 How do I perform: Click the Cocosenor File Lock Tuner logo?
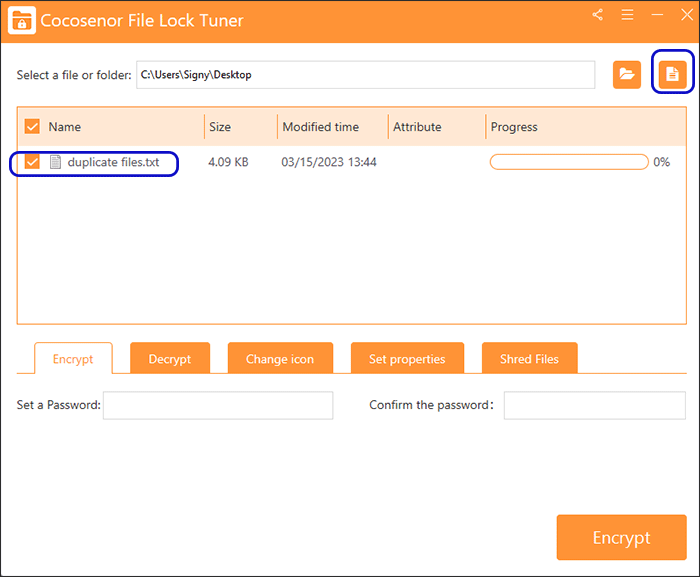(22, 21)
